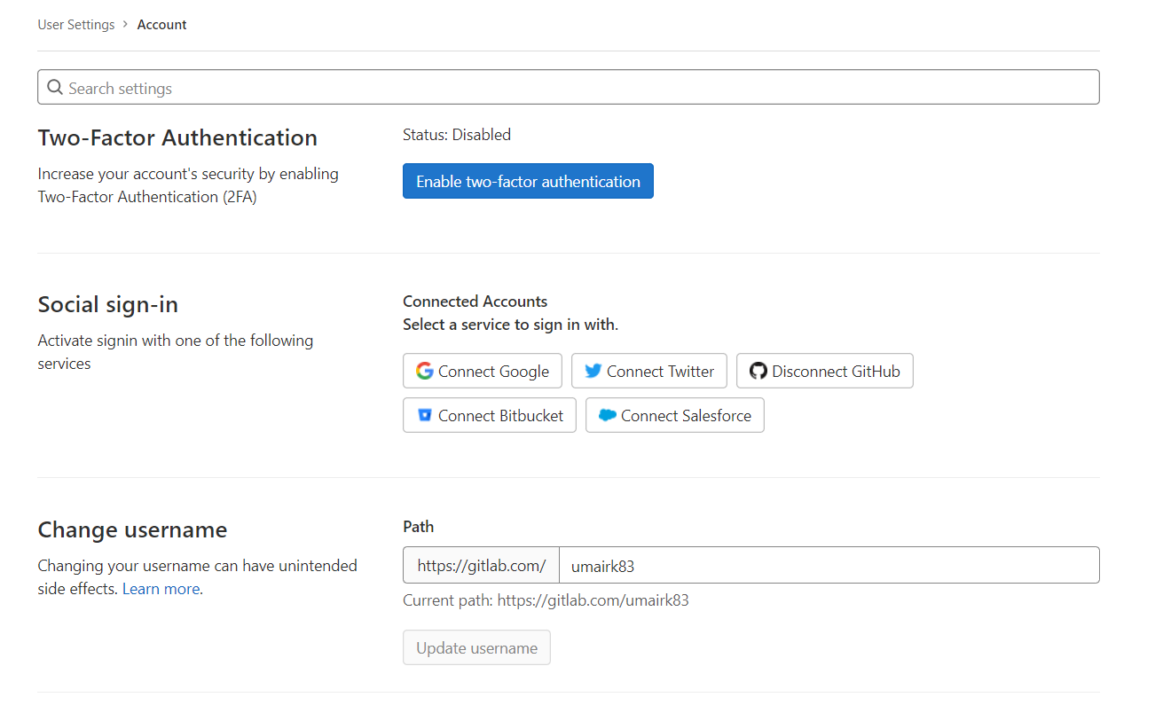Click the Google logo icon
This screenshot has height=721, width=1163.
point(424,370)
